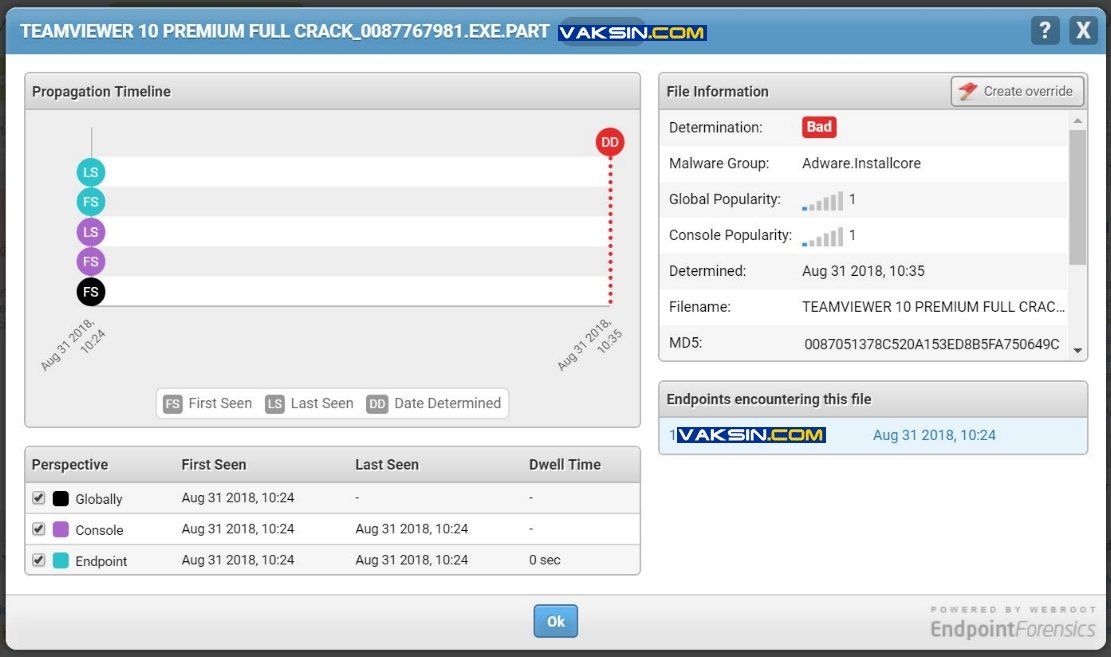Click the red Bad determination badge
Image resolution: width=1111 pixels, height=657 pixels.
pos(819,127)
